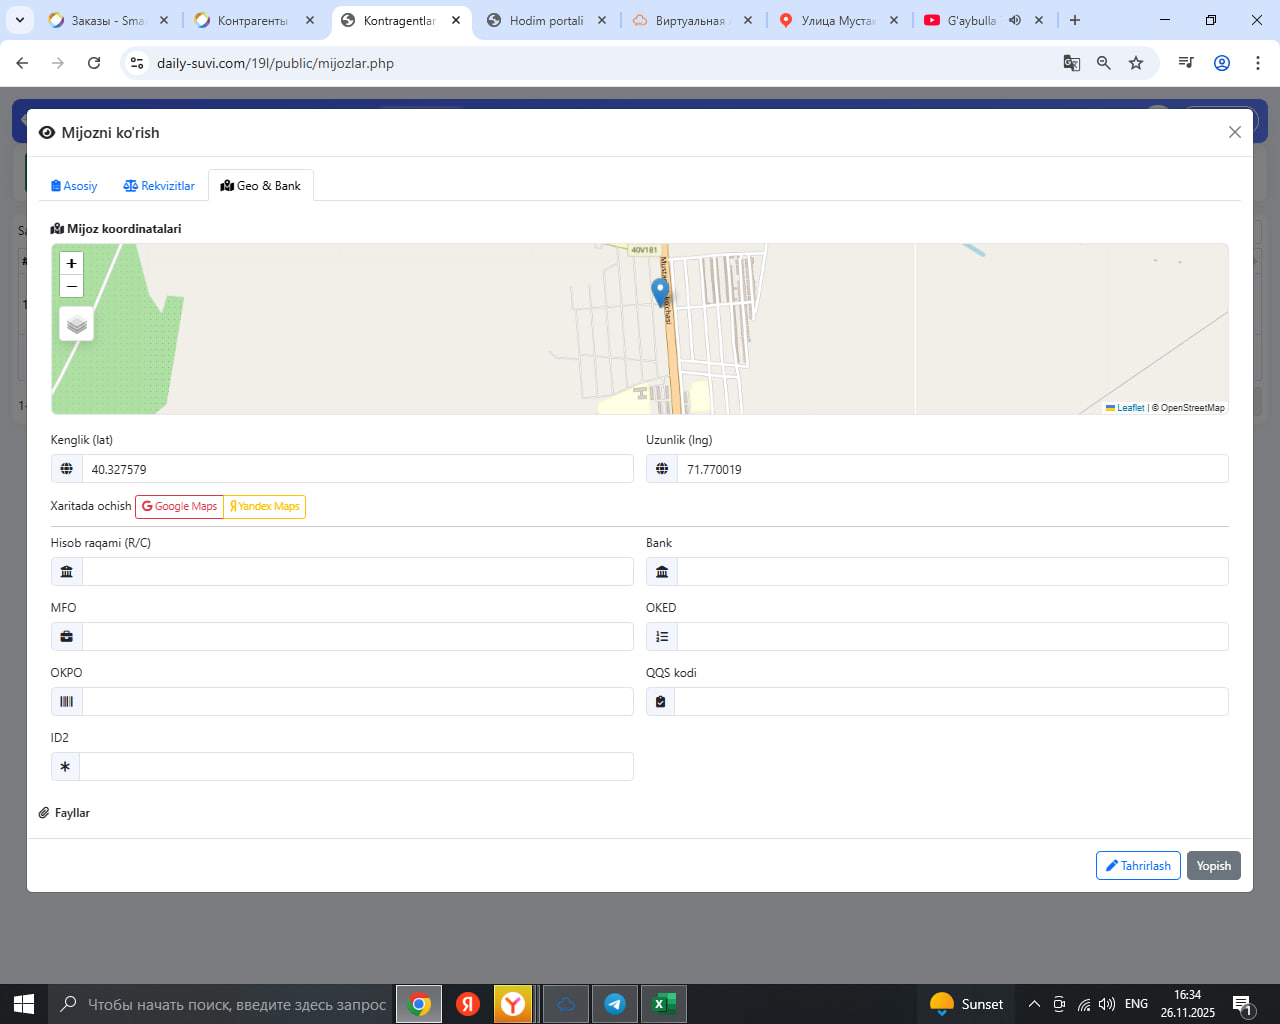Switch to the Asosiy tab
This screenshot has width=1280, height=1024.
coord(74,186)
